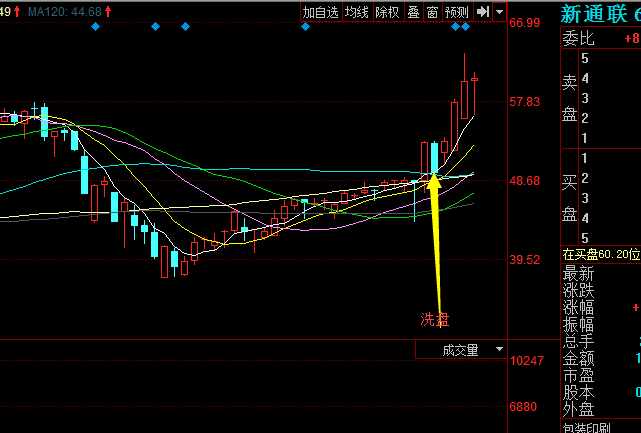Click the 总手 total-volume label
The width and height of the screenshot is (641, 433).
tap(578, 341)
